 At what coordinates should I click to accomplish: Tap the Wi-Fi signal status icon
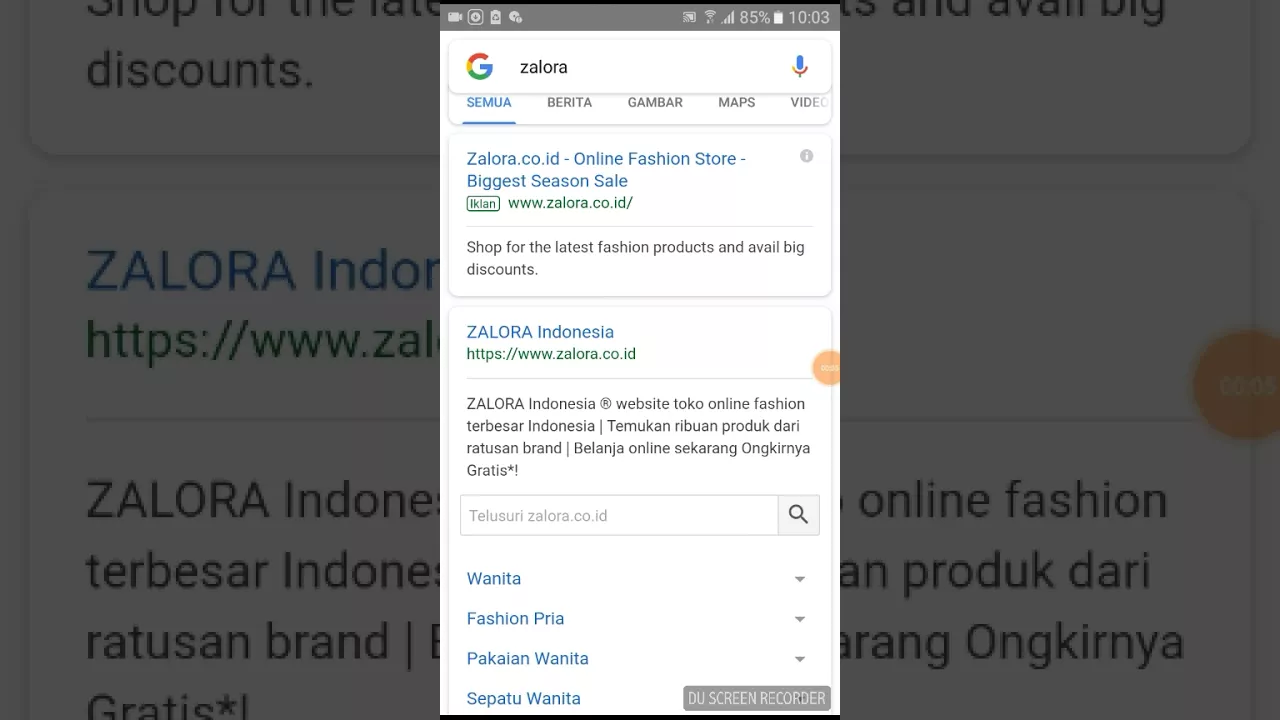710,17
